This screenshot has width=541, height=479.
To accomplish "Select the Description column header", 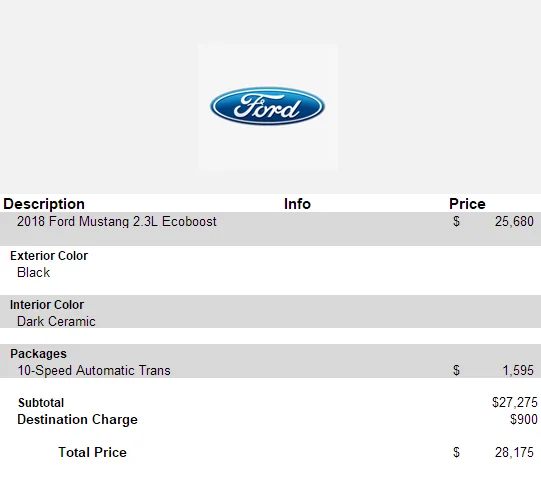I will coord(44,204).
